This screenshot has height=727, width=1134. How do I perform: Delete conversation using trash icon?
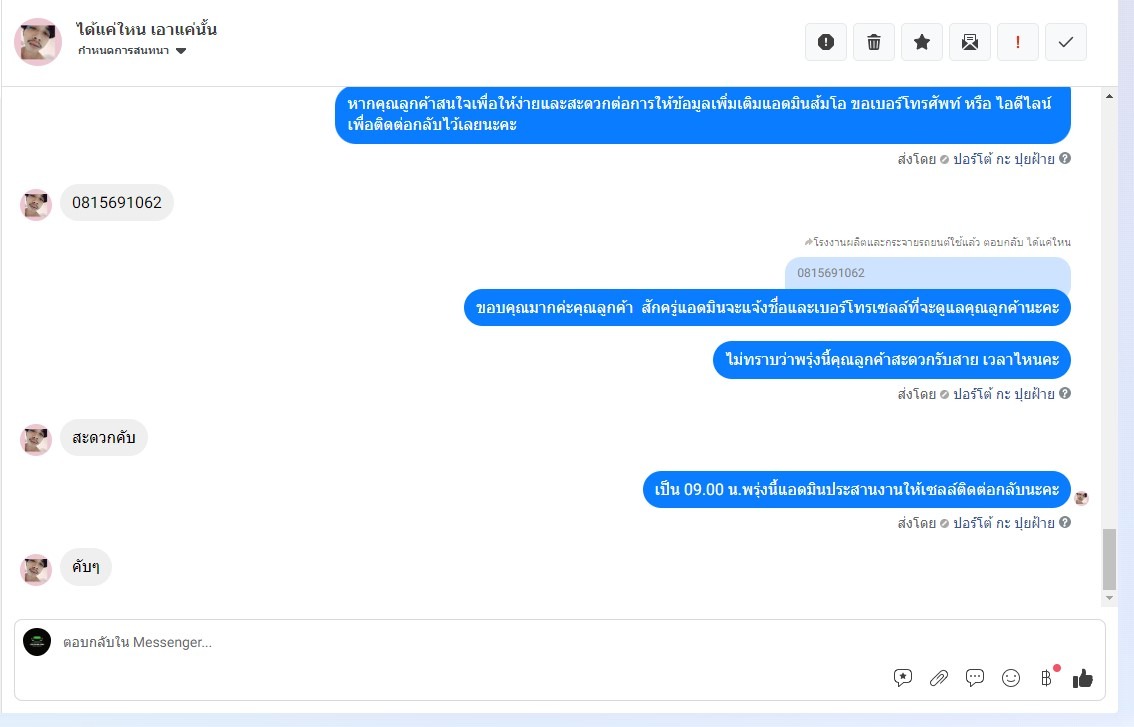(874, 42)
